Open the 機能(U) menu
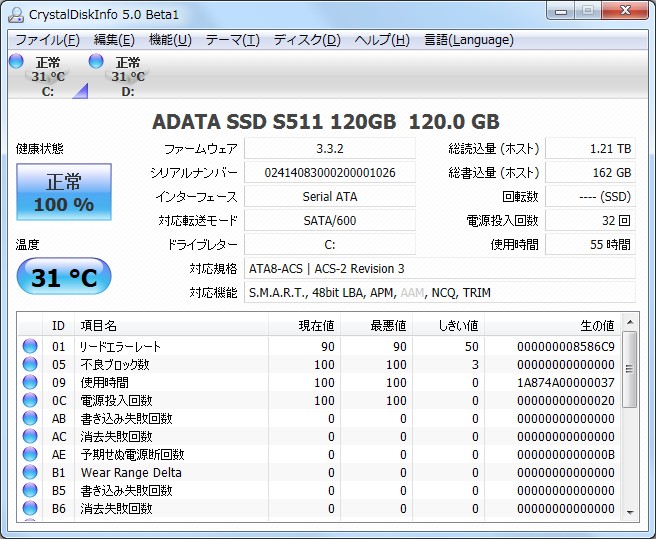The width and height of the screenshot is (656, 539). [x=170, y=40]
